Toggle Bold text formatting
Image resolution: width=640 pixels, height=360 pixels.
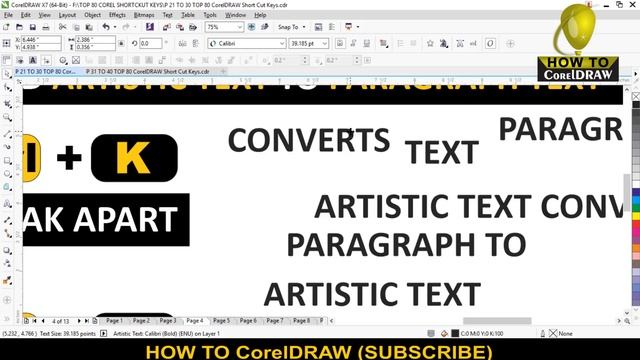point(340,43)
